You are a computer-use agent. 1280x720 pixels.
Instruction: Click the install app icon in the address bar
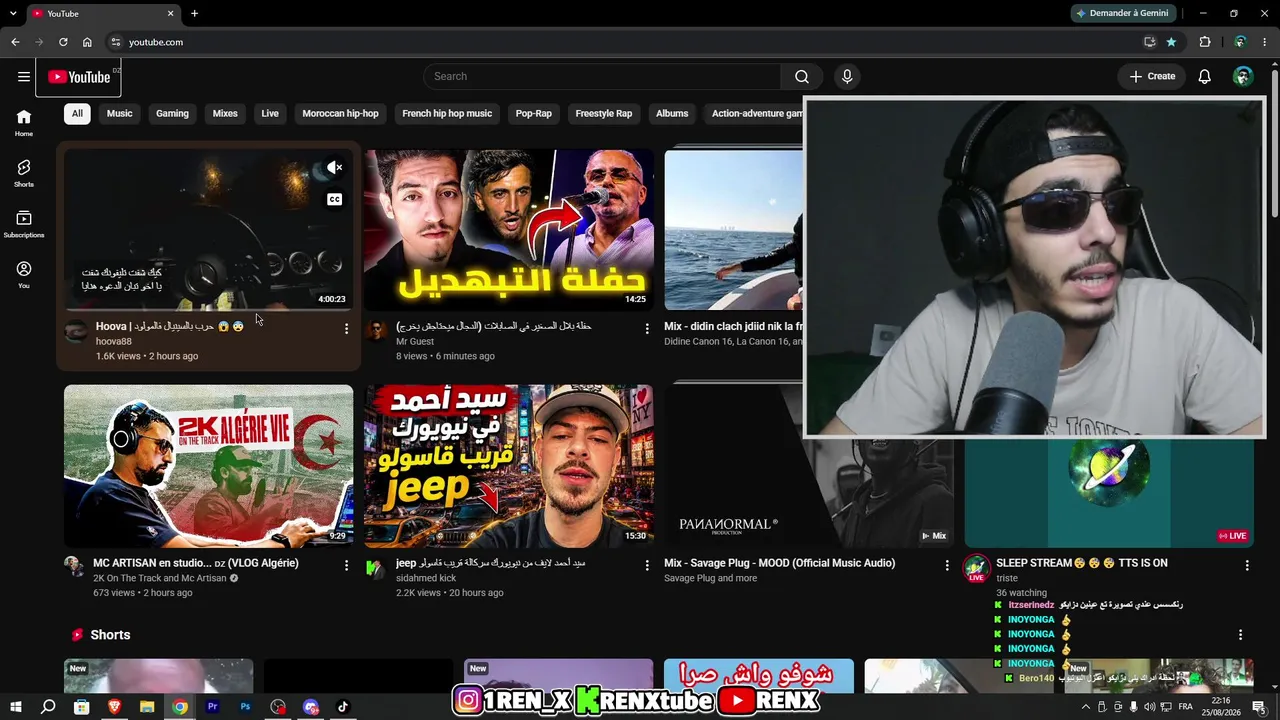pos(1150,42)
